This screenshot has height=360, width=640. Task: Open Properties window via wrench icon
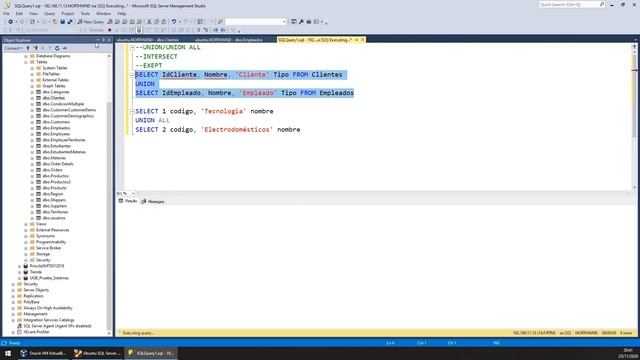point(301,22)
